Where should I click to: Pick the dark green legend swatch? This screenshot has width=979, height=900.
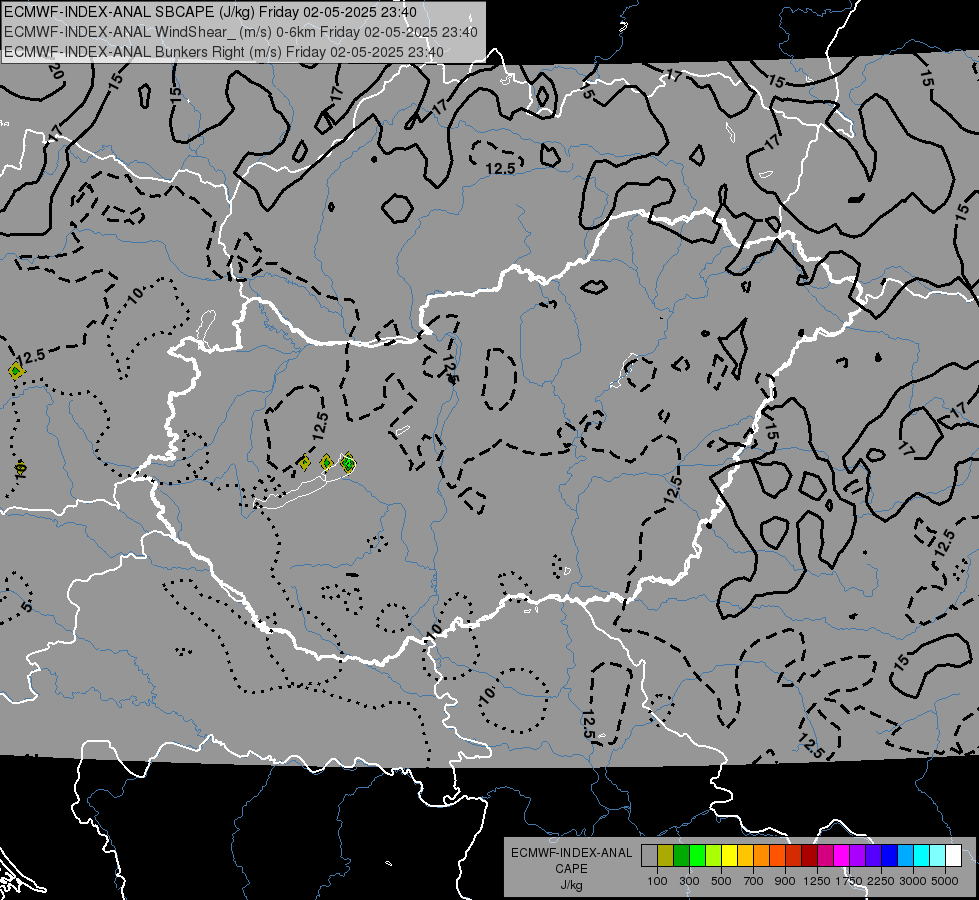click(x=682, y=856)
